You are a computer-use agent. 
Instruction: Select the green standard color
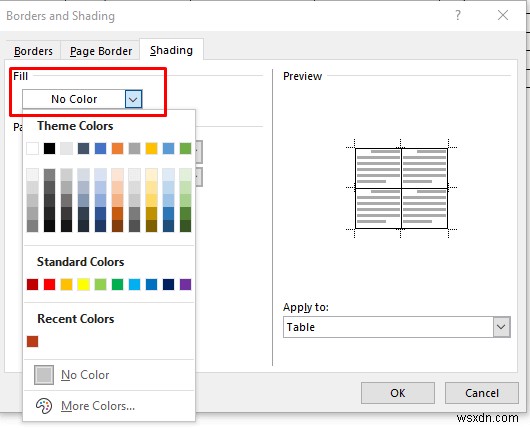point(117,284)
